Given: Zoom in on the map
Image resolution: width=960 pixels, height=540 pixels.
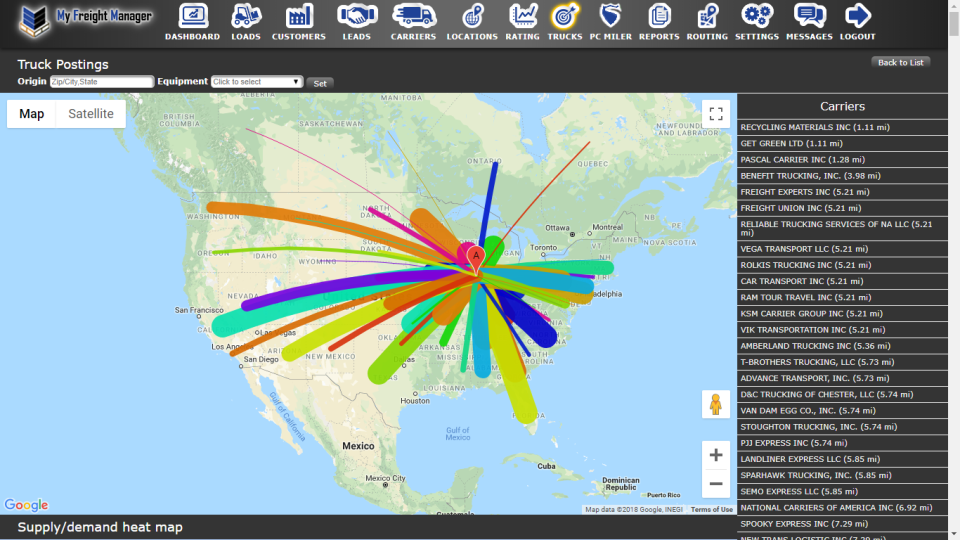Looking at the screenshot, I should [716, 455].
